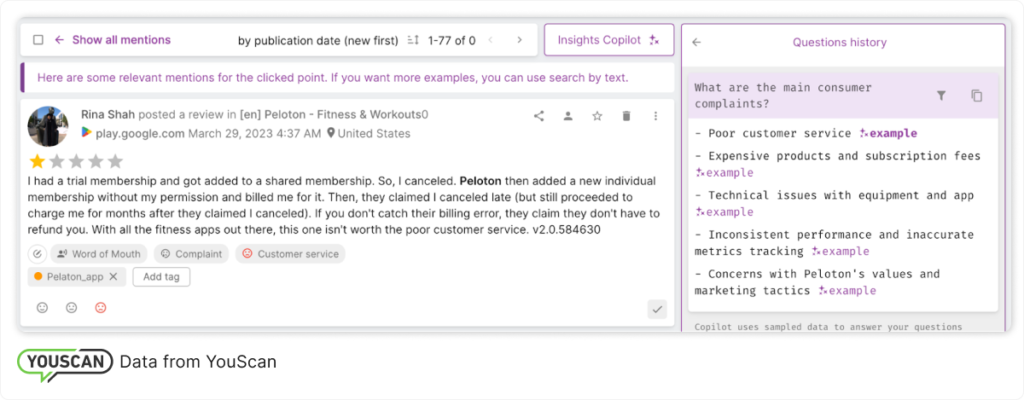Screen dimensions: 1024x400
Task: Click the location pin beside United States
Action: [x=331, y=133]
